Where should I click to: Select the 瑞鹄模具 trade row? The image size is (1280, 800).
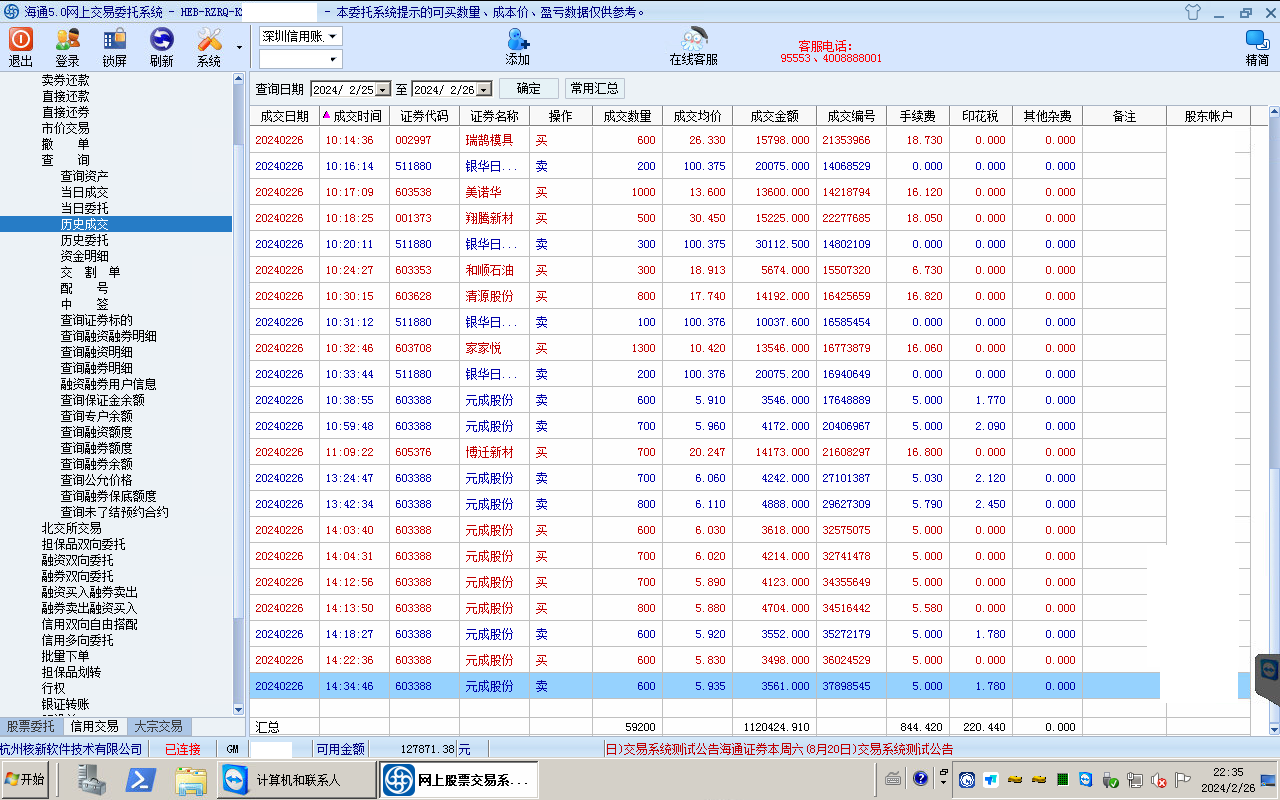[x=490, y=141]
